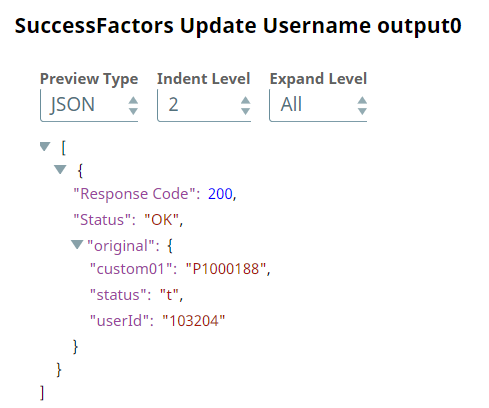
Task: Open the Expand Level dropdown showing All
Action: pyautogui.click(x=318, y=105)
